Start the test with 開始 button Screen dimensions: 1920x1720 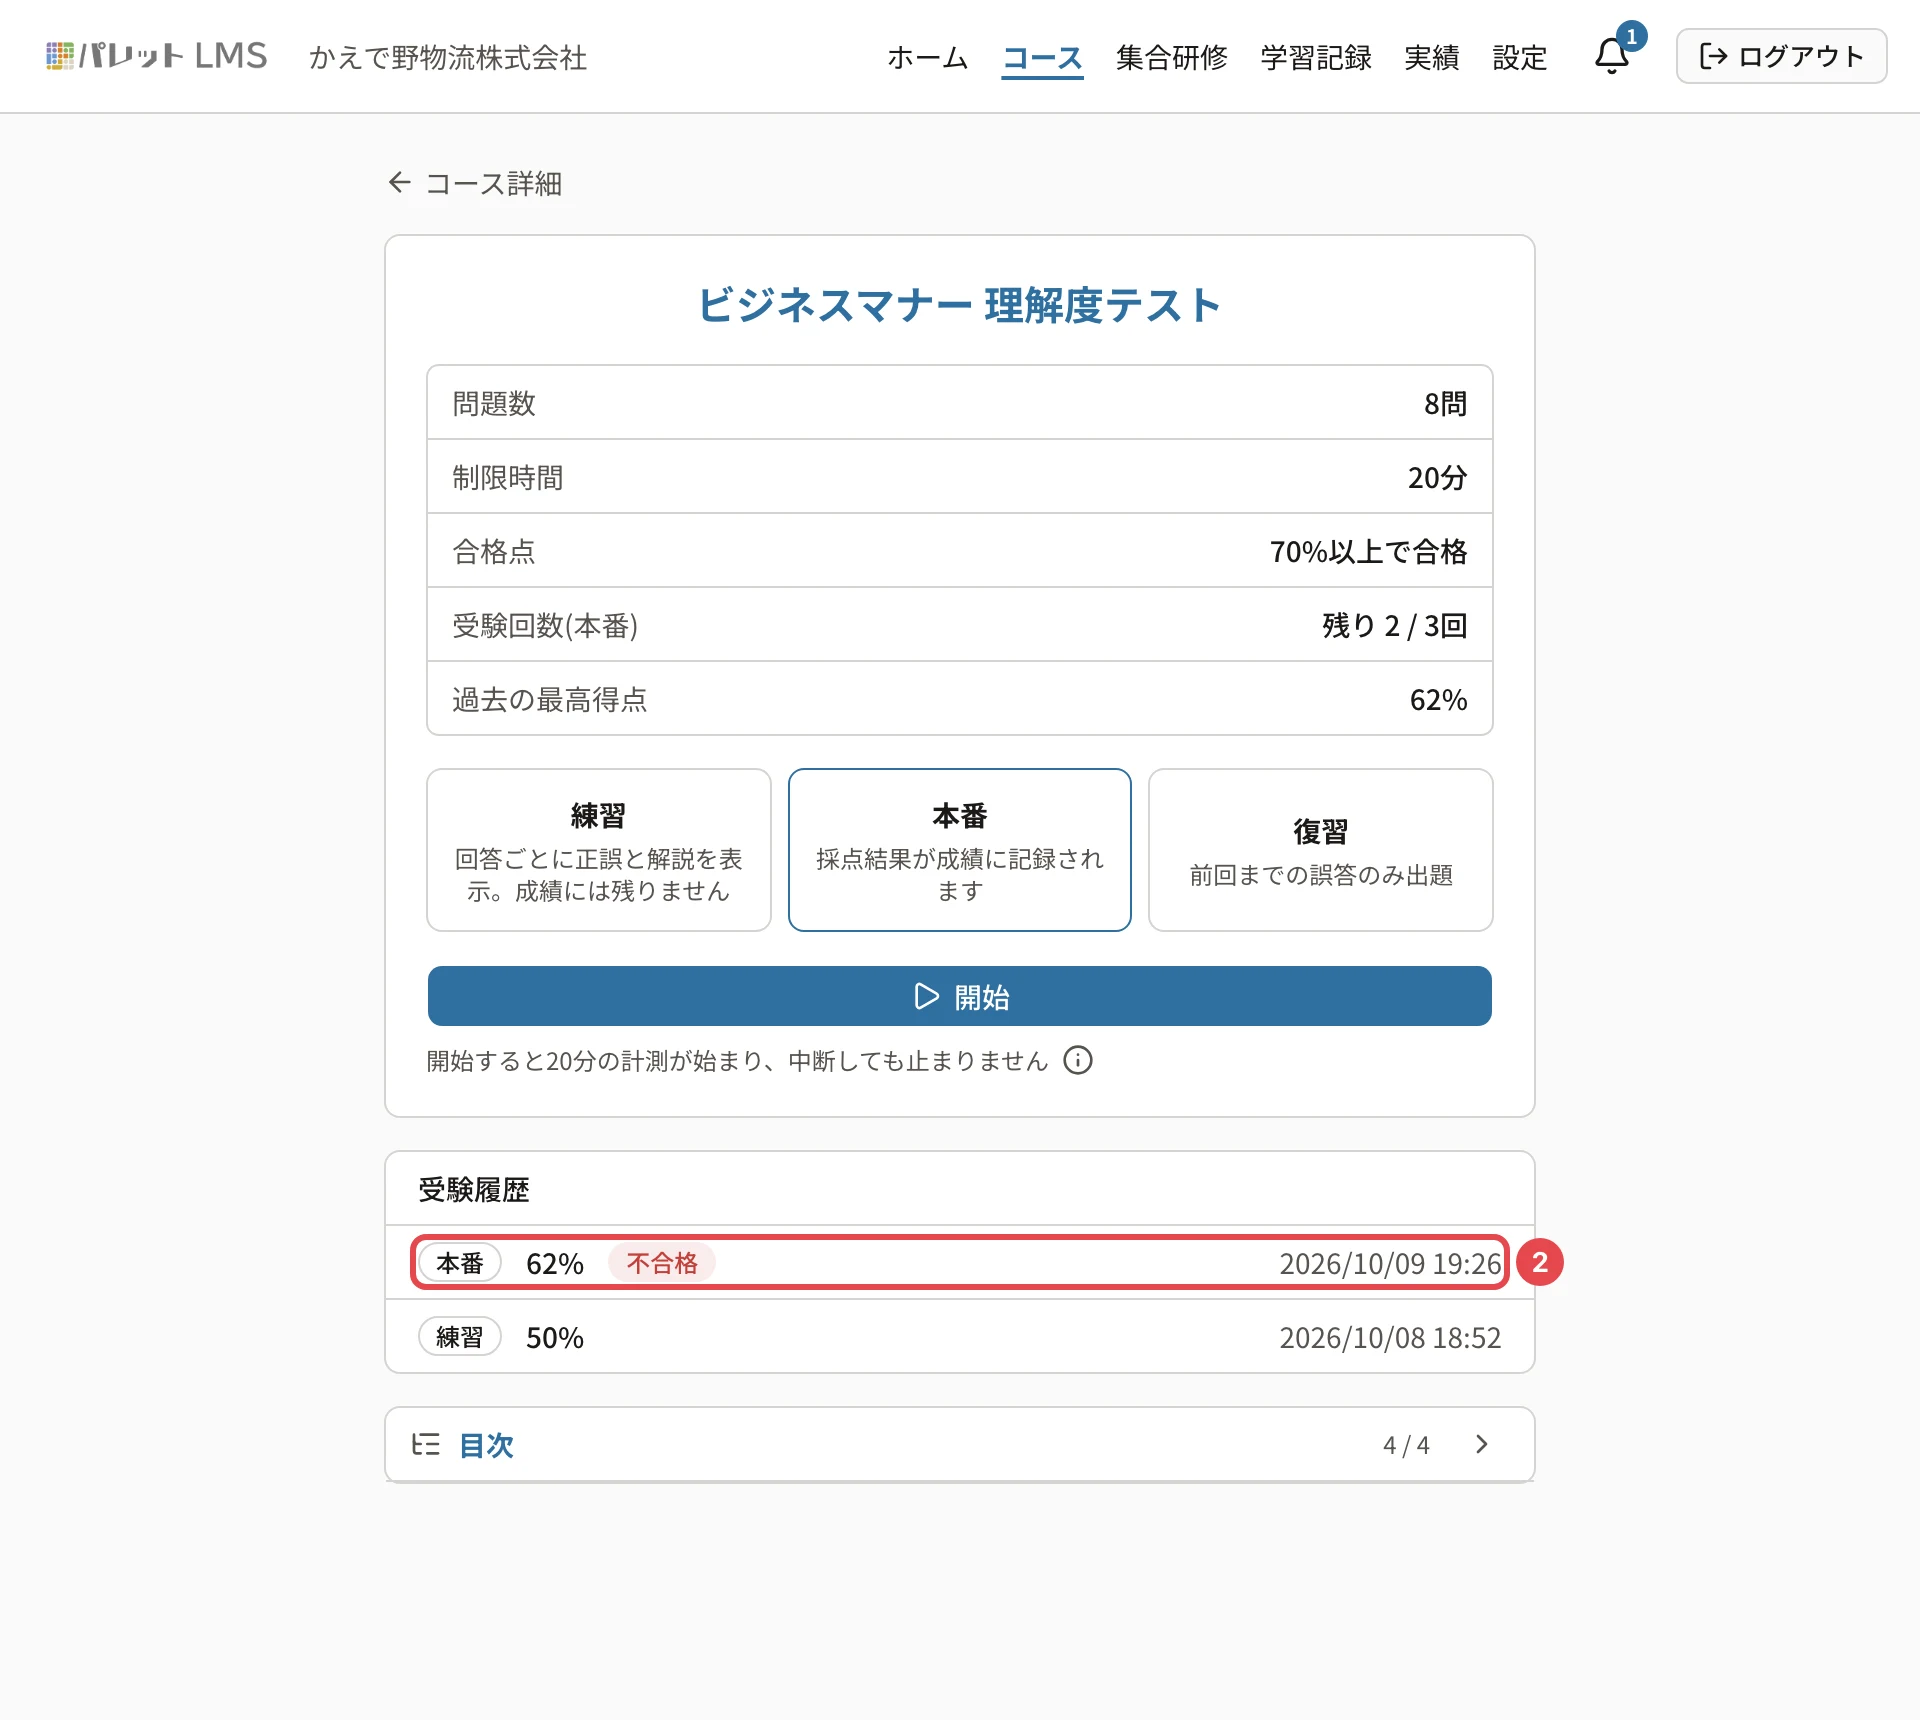[960, 996]
